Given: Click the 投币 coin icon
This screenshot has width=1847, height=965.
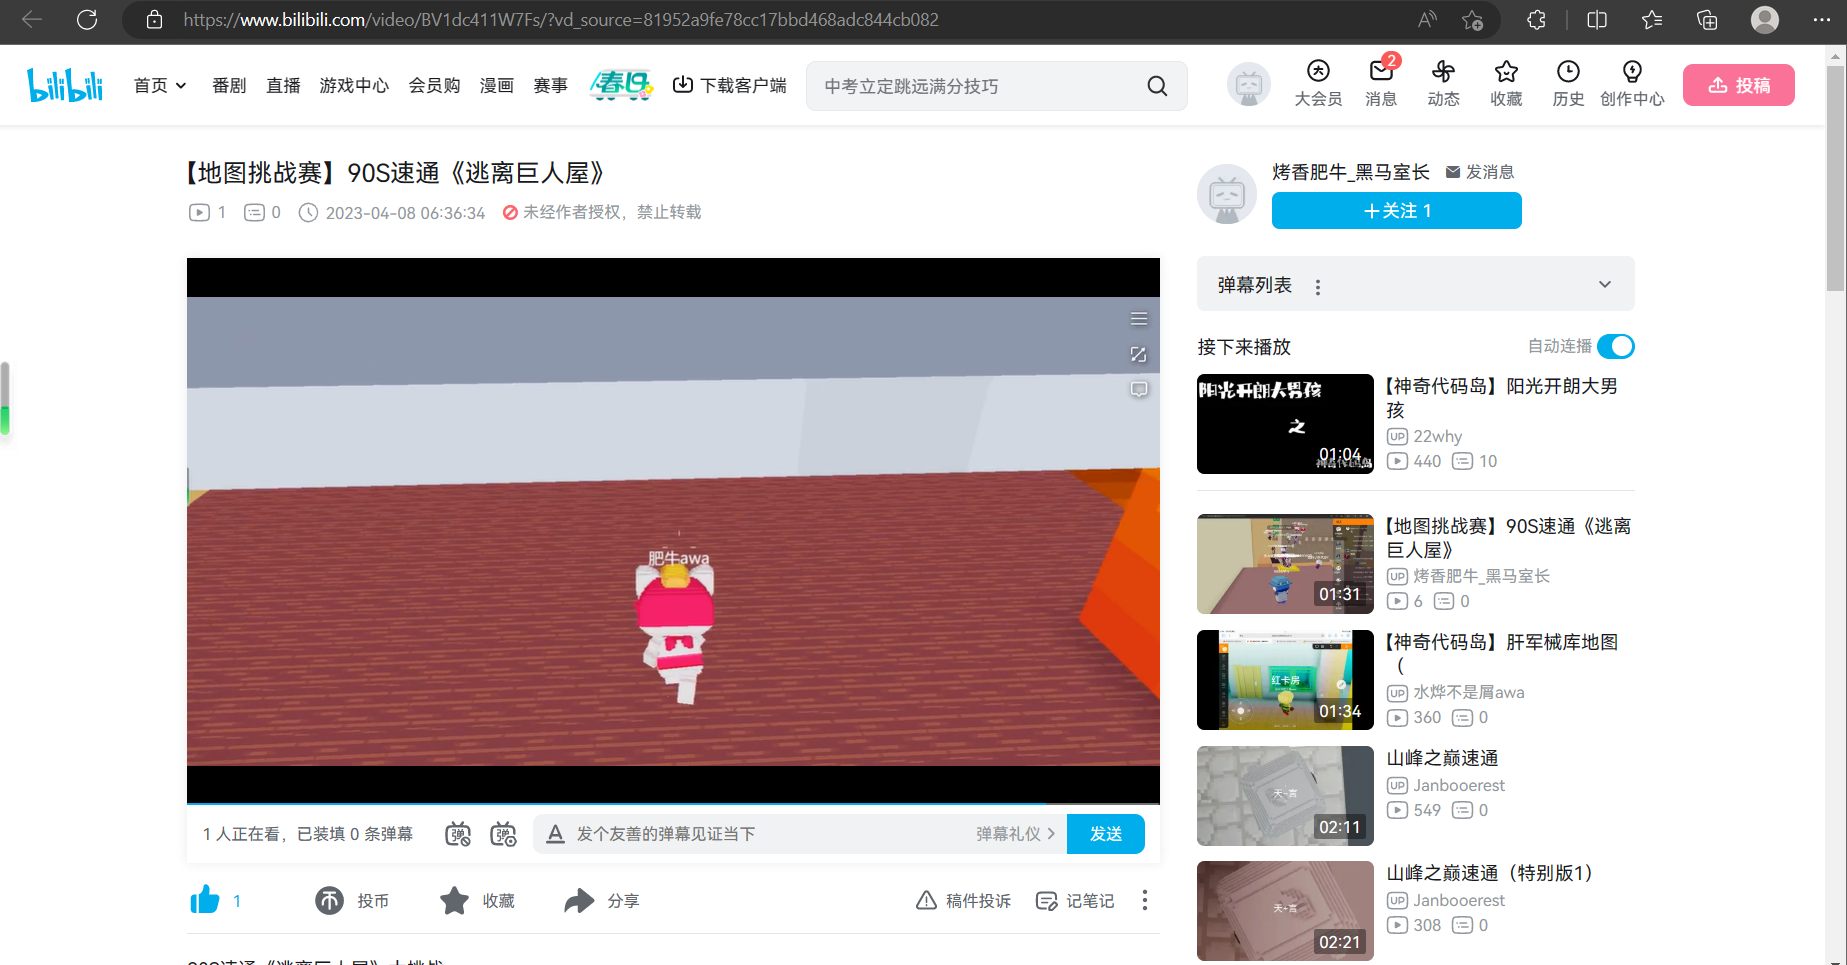Looking at the screenshot, I should [329, 901].
